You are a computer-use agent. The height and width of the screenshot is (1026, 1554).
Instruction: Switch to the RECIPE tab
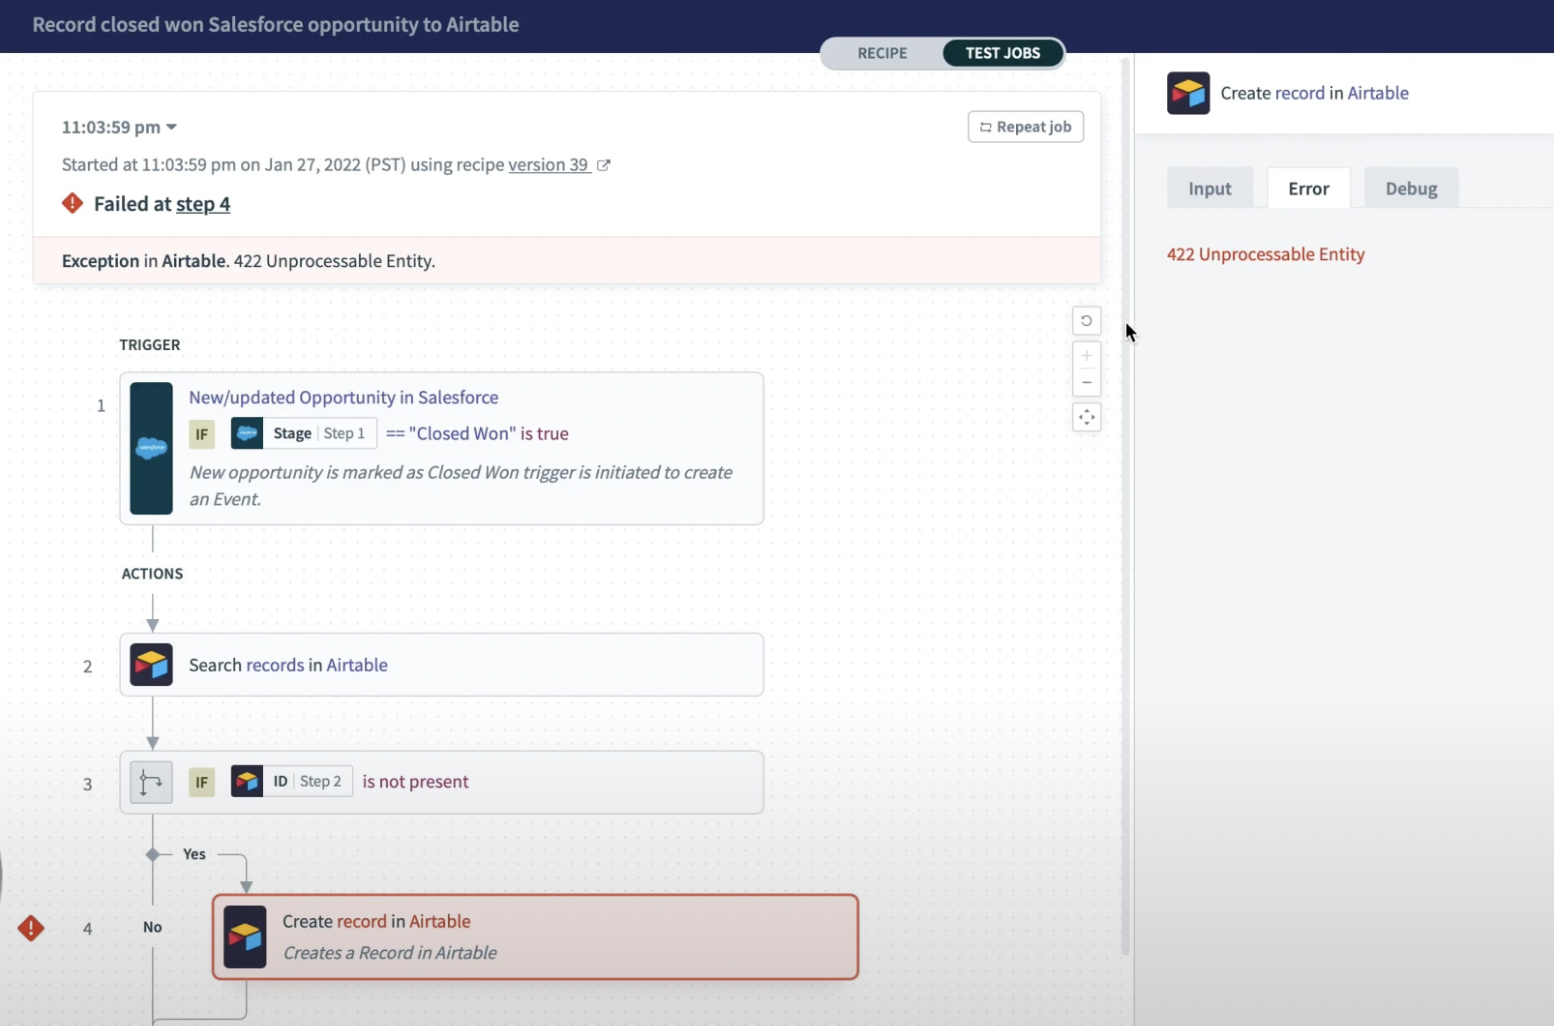[882, 53]
